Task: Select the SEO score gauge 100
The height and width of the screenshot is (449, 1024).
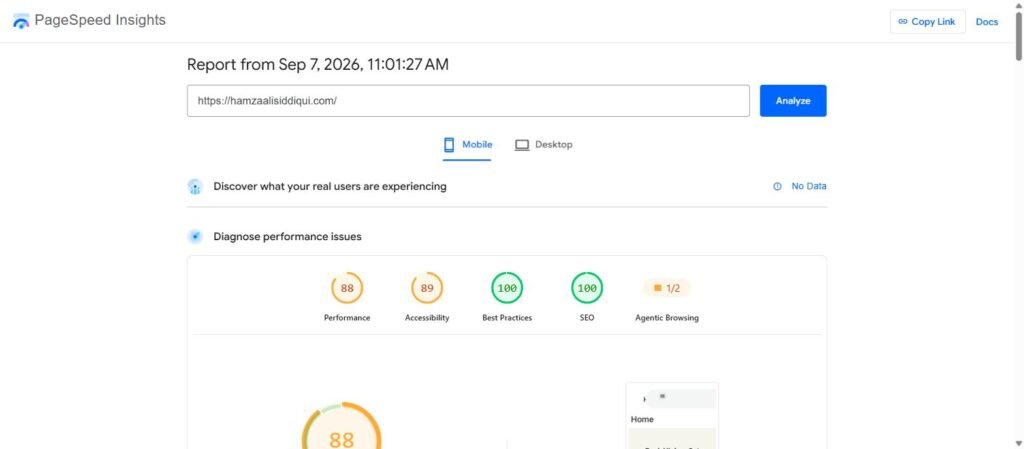Action: point(587,288)
